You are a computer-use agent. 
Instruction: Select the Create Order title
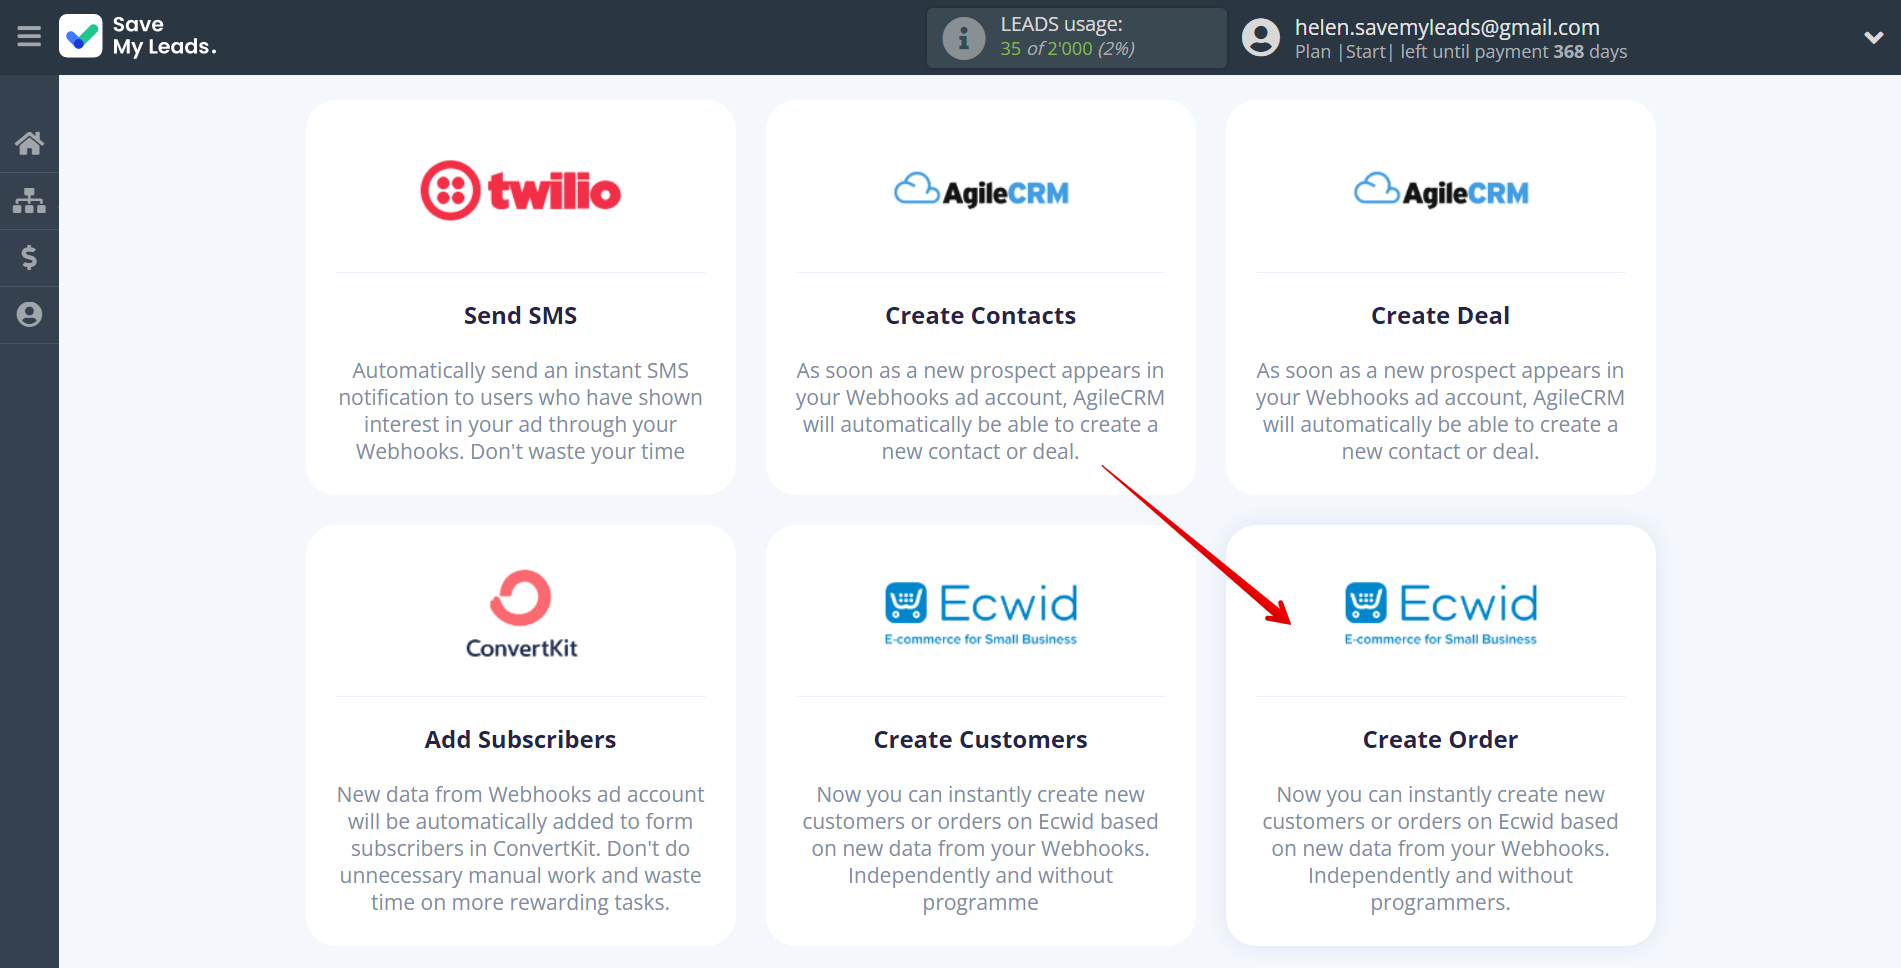[1440, 740]
